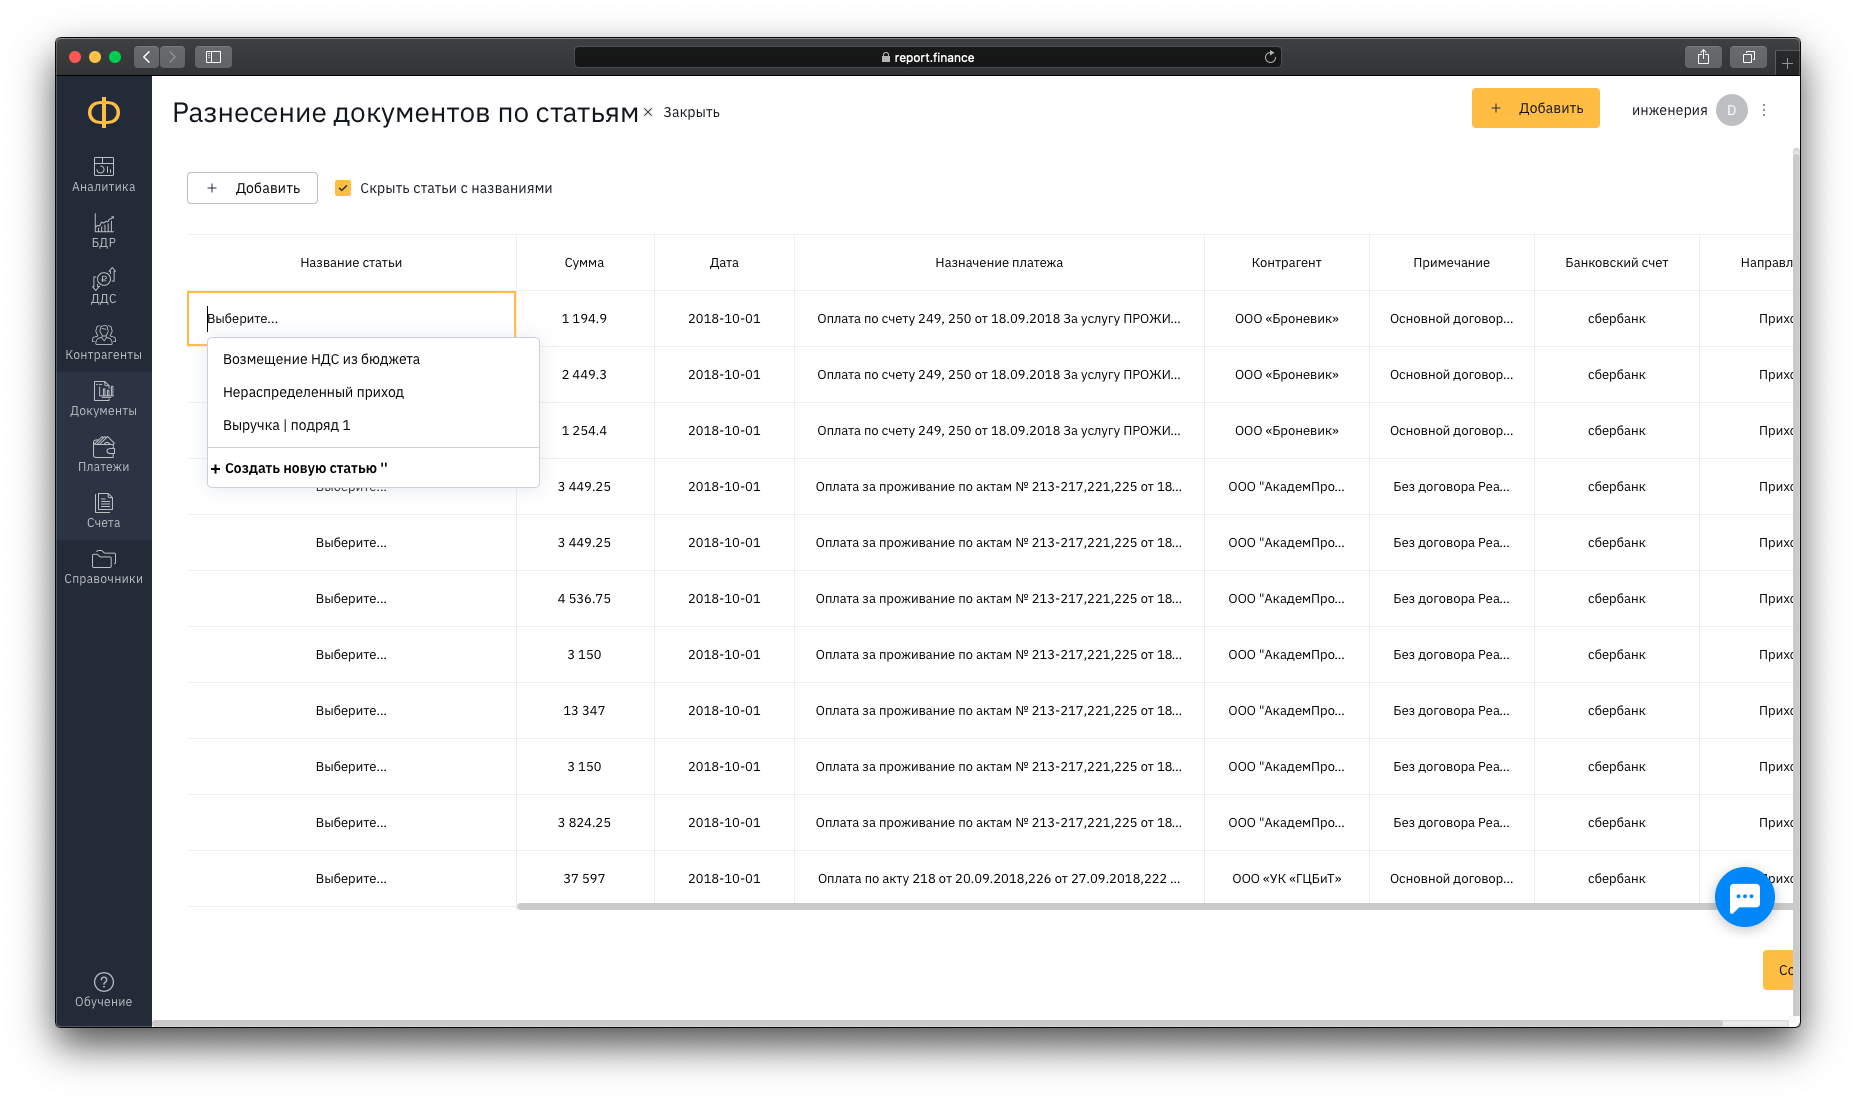
Task: Click the Контрагент column header
Action: [1286, 263]
